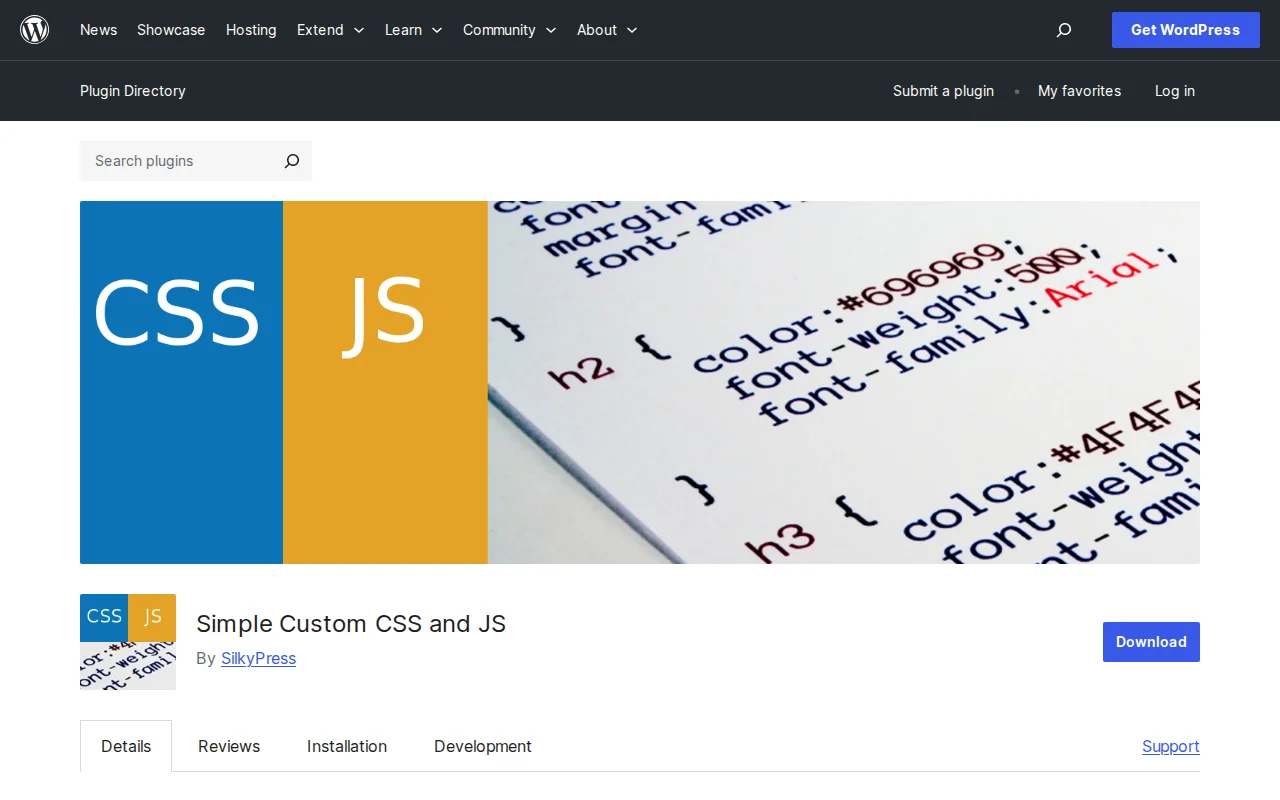This screenshot has height=800, width=1280.
Task: Open the Learn dropdown menu
Action: coord(412,30)
